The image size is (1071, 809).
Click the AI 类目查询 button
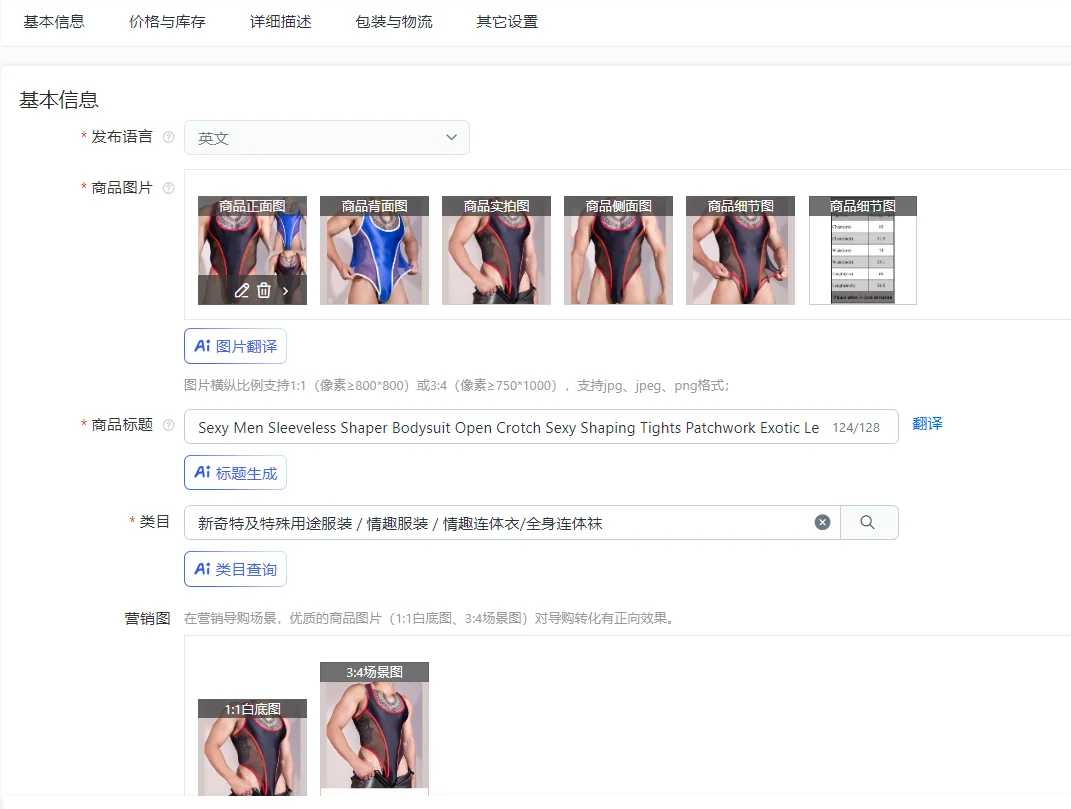(x=235, y=569)
